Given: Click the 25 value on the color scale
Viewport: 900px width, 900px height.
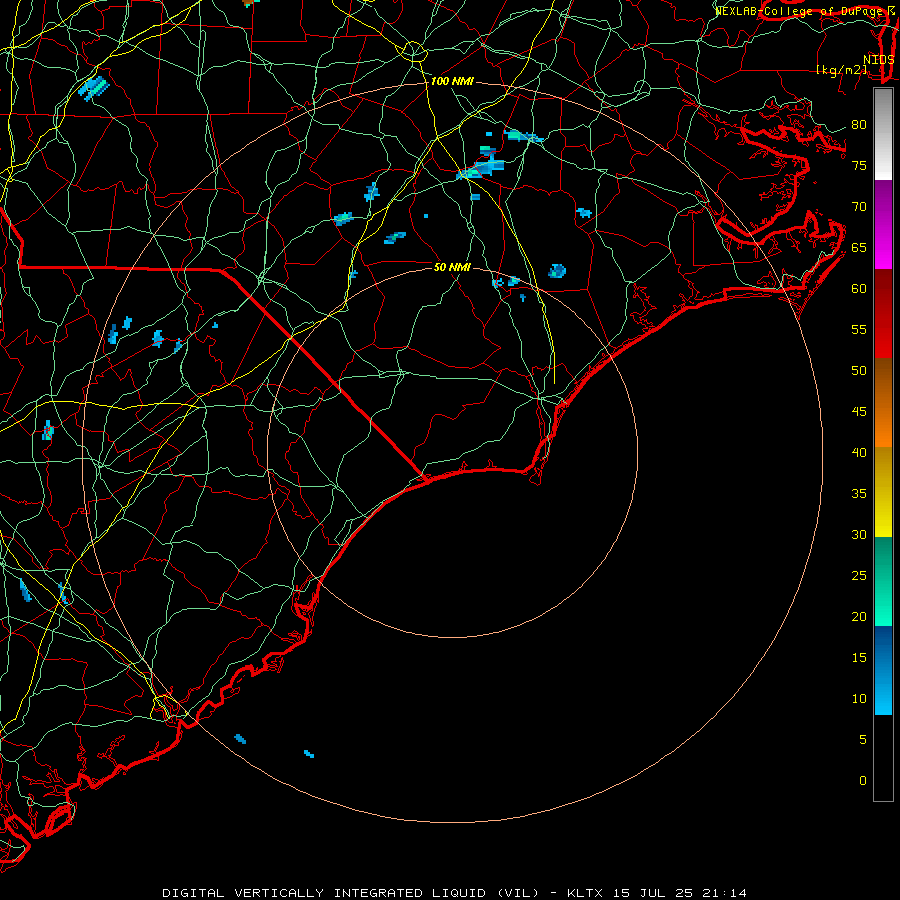Looking at the screenshot, I should coord(859,576).
